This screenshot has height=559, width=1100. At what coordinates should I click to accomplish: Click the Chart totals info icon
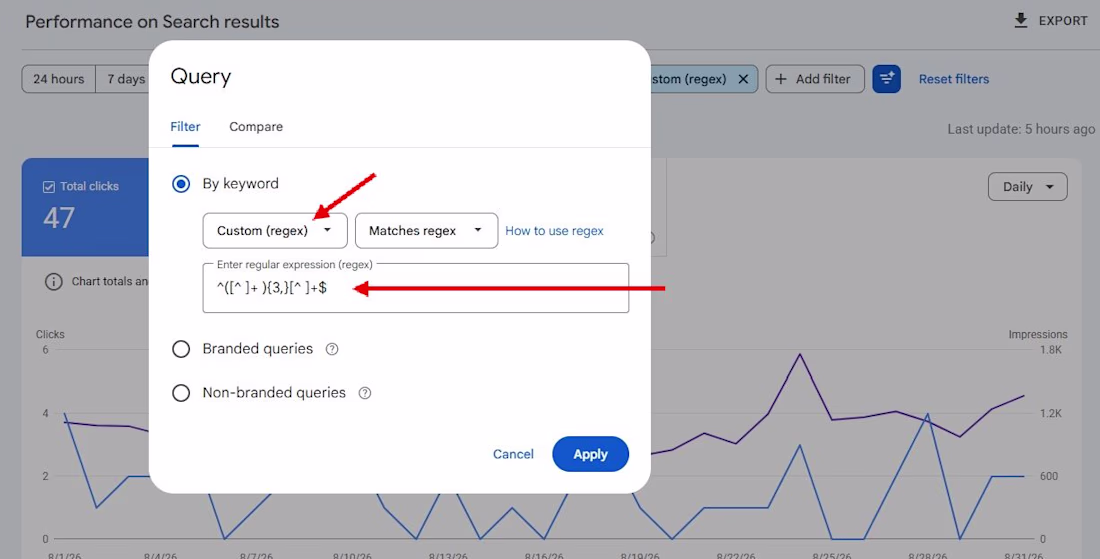pos(53,282)
